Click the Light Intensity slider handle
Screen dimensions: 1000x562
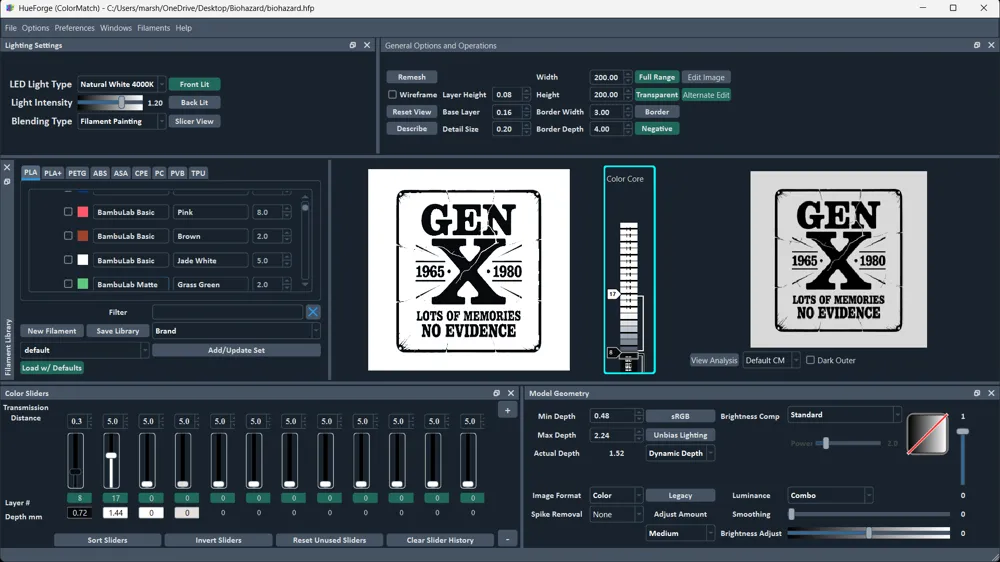point(121,102)
